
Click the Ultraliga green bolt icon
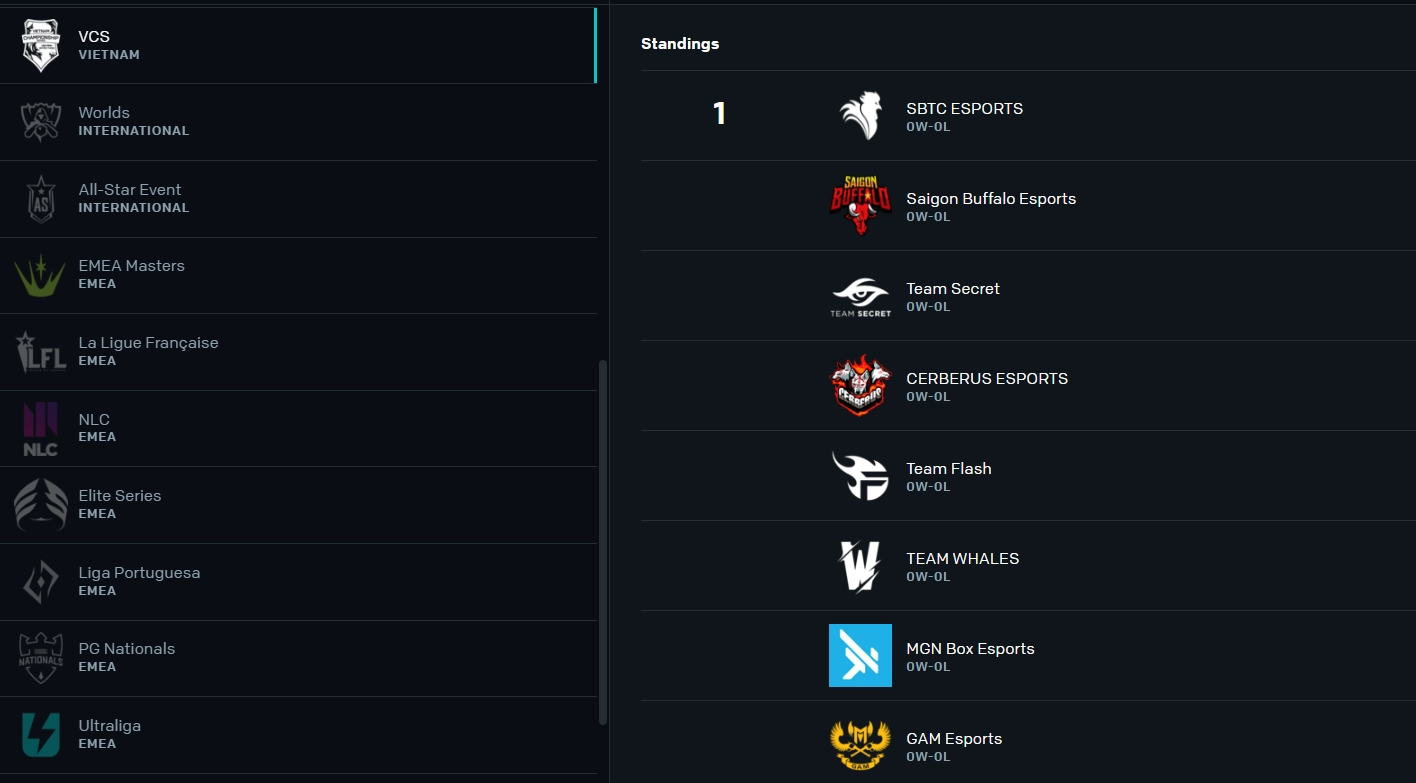point(41,735)
